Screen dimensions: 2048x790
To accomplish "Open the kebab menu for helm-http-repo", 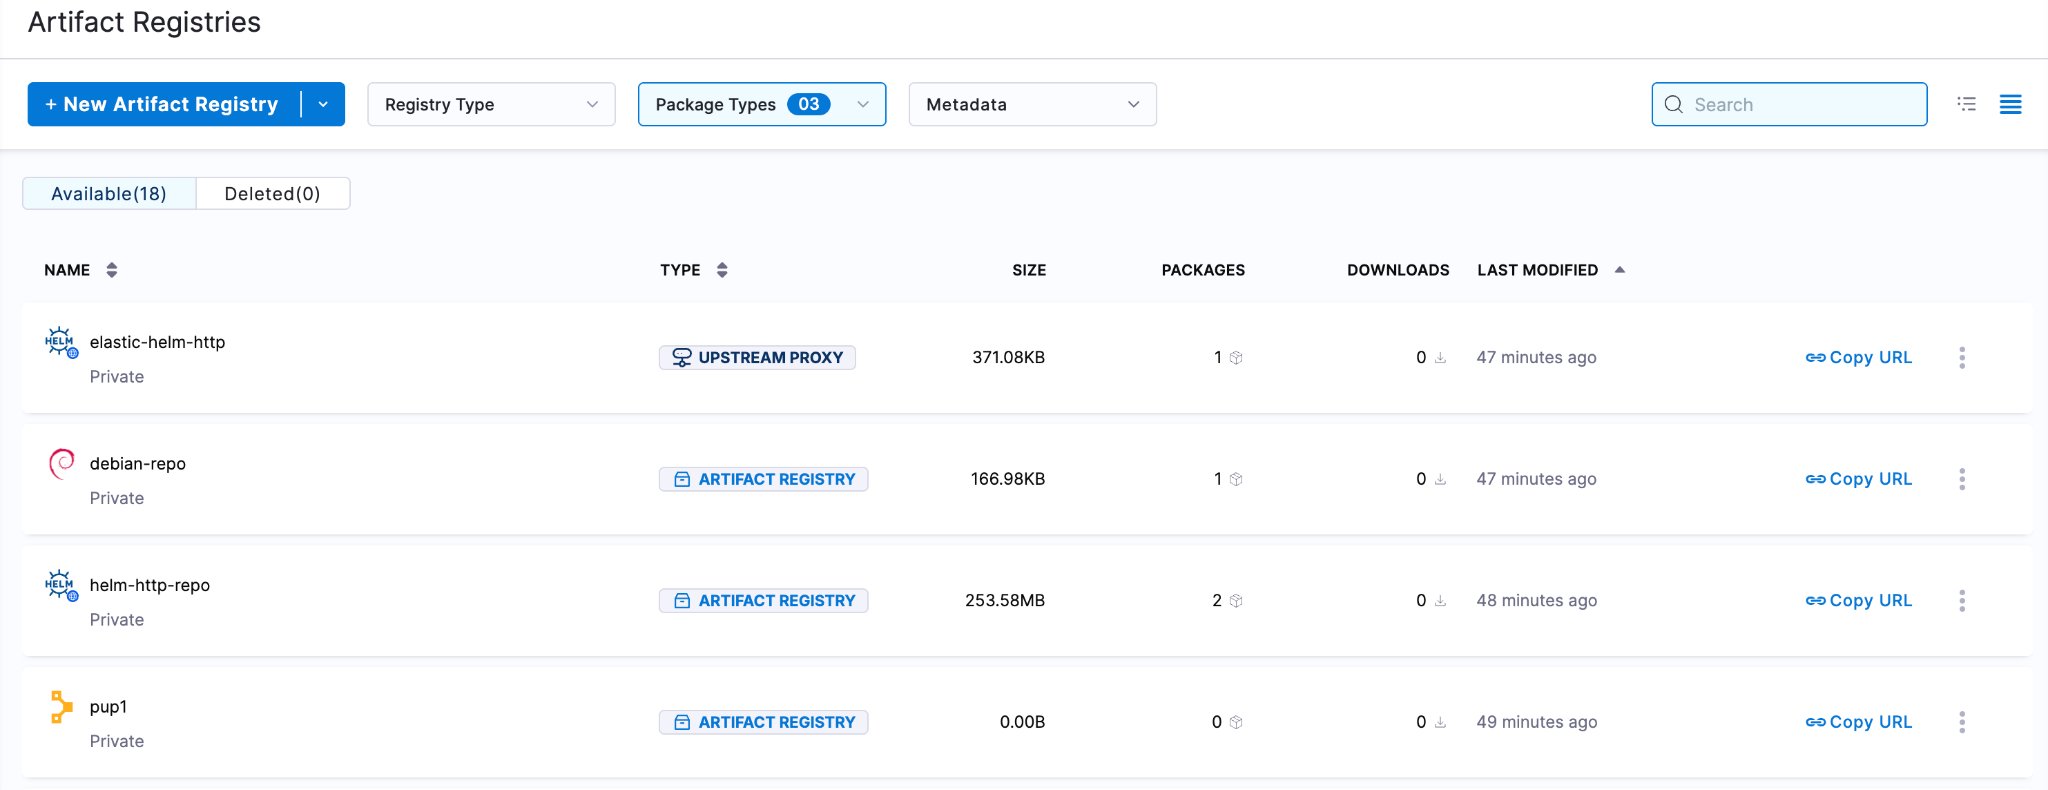I will click(1962, 601).
